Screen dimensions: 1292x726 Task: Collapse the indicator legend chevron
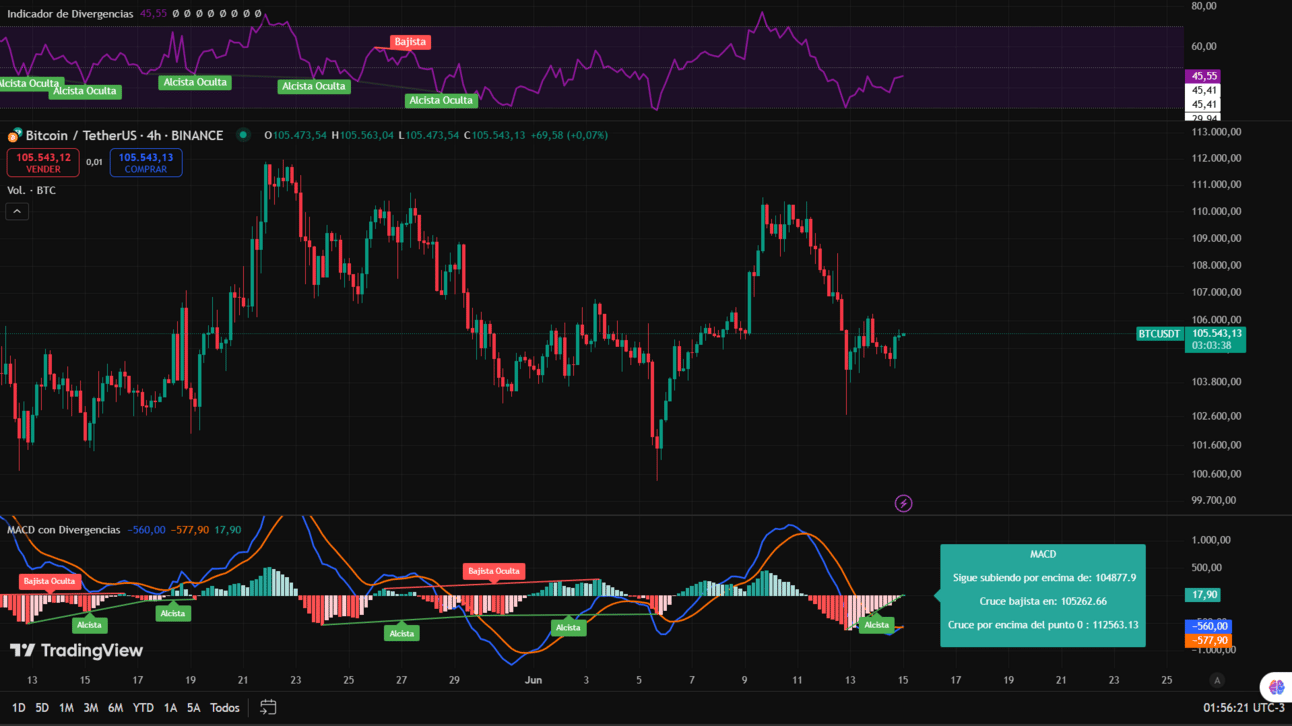[x=17, y=211]
